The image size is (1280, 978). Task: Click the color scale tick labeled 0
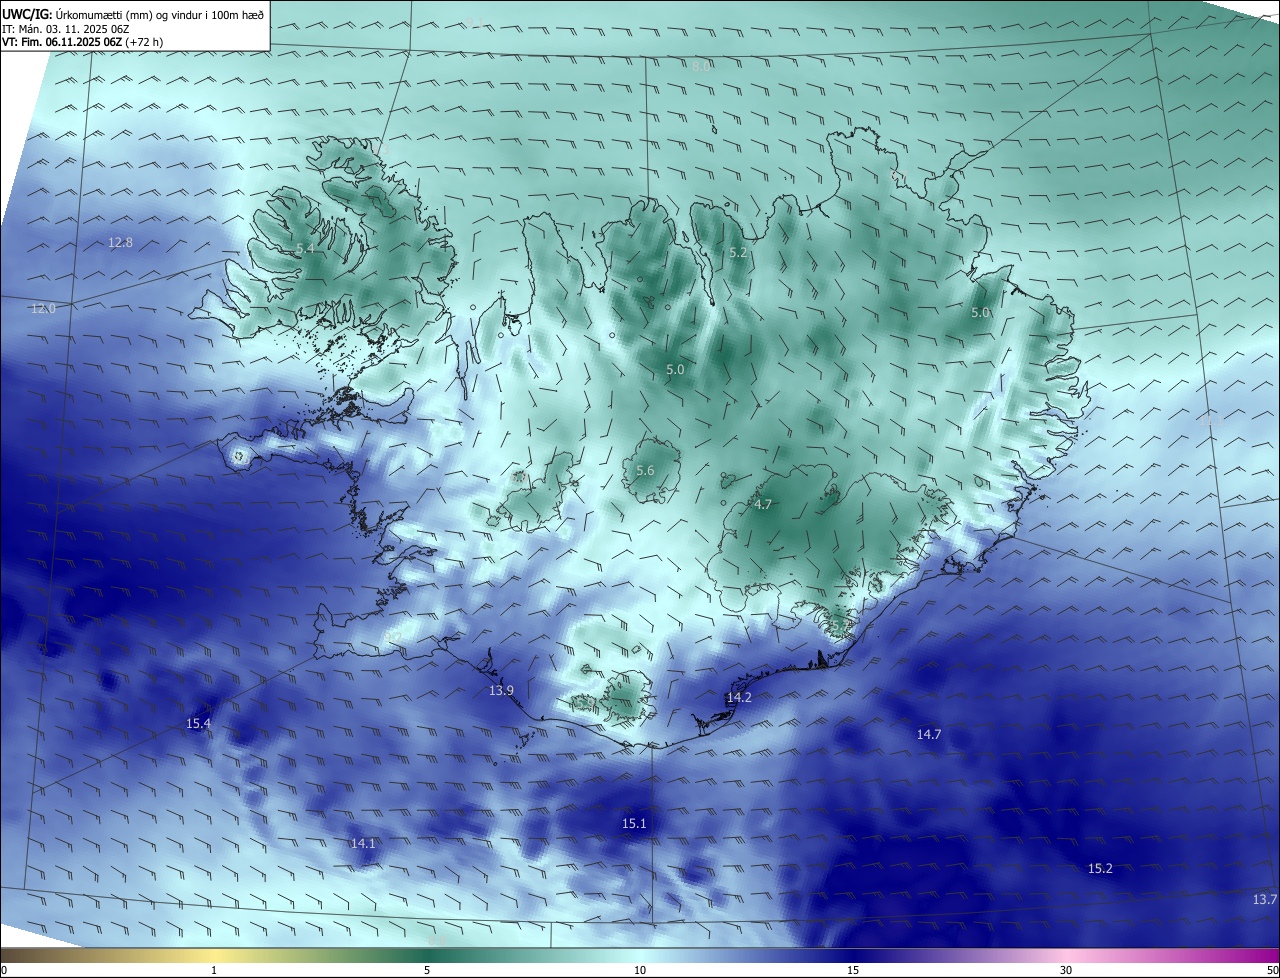click(x=4, y=970)
